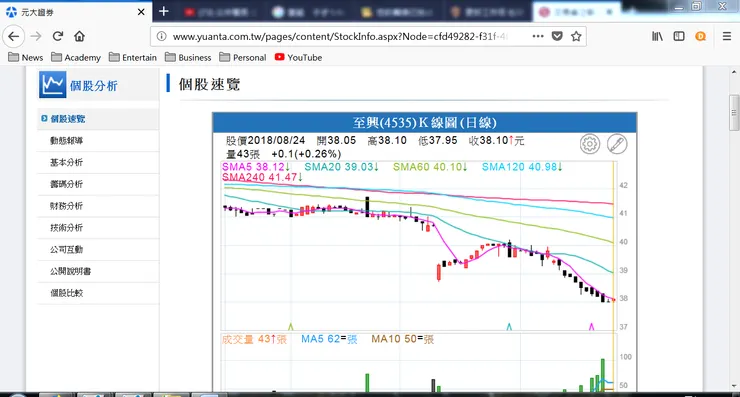Click the cyan marker at chart bottom
The width and height of the screenshot is (740, 397).
(x=509, y=326)
